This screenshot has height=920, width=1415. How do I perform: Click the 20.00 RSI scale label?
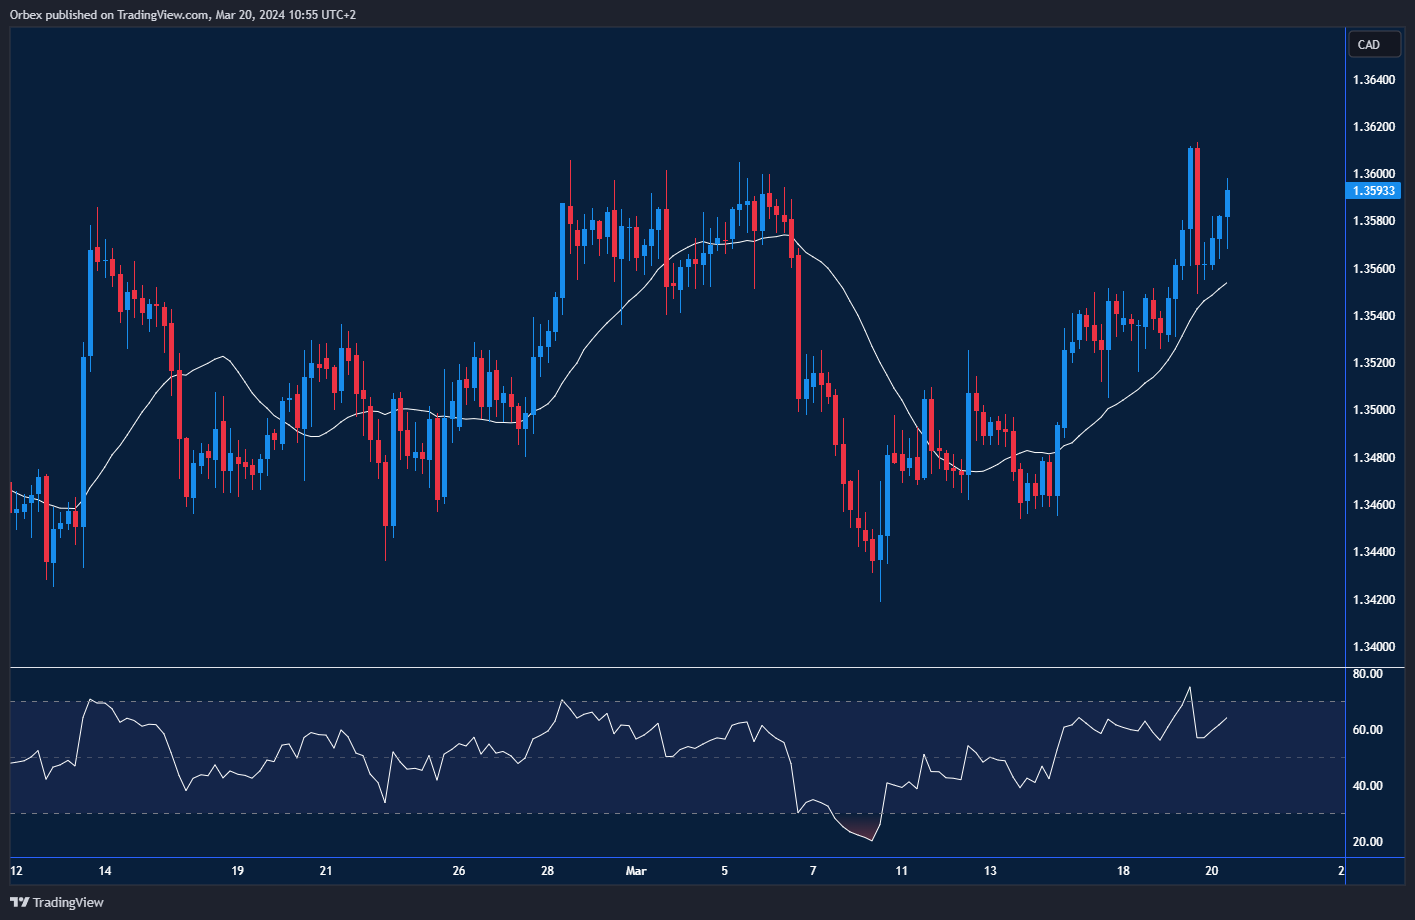click(1367, 842)
